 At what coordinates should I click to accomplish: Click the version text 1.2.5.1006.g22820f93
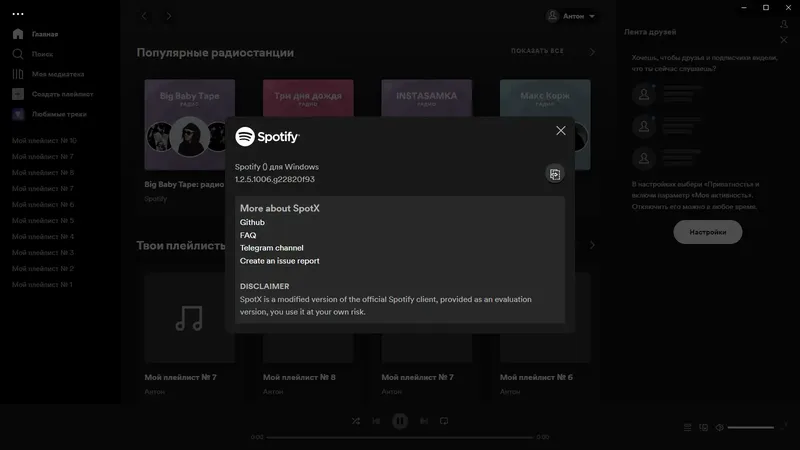pos(274,180)
